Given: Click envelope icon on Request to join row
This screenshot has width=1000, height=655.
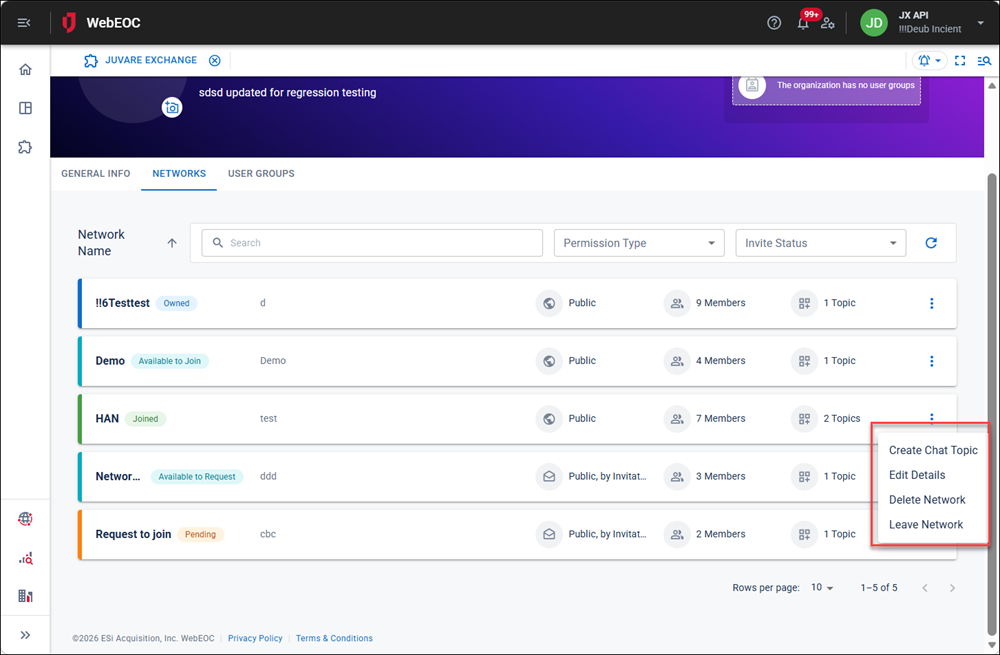Looking at the screenshot, I should [x=549, y=534].
